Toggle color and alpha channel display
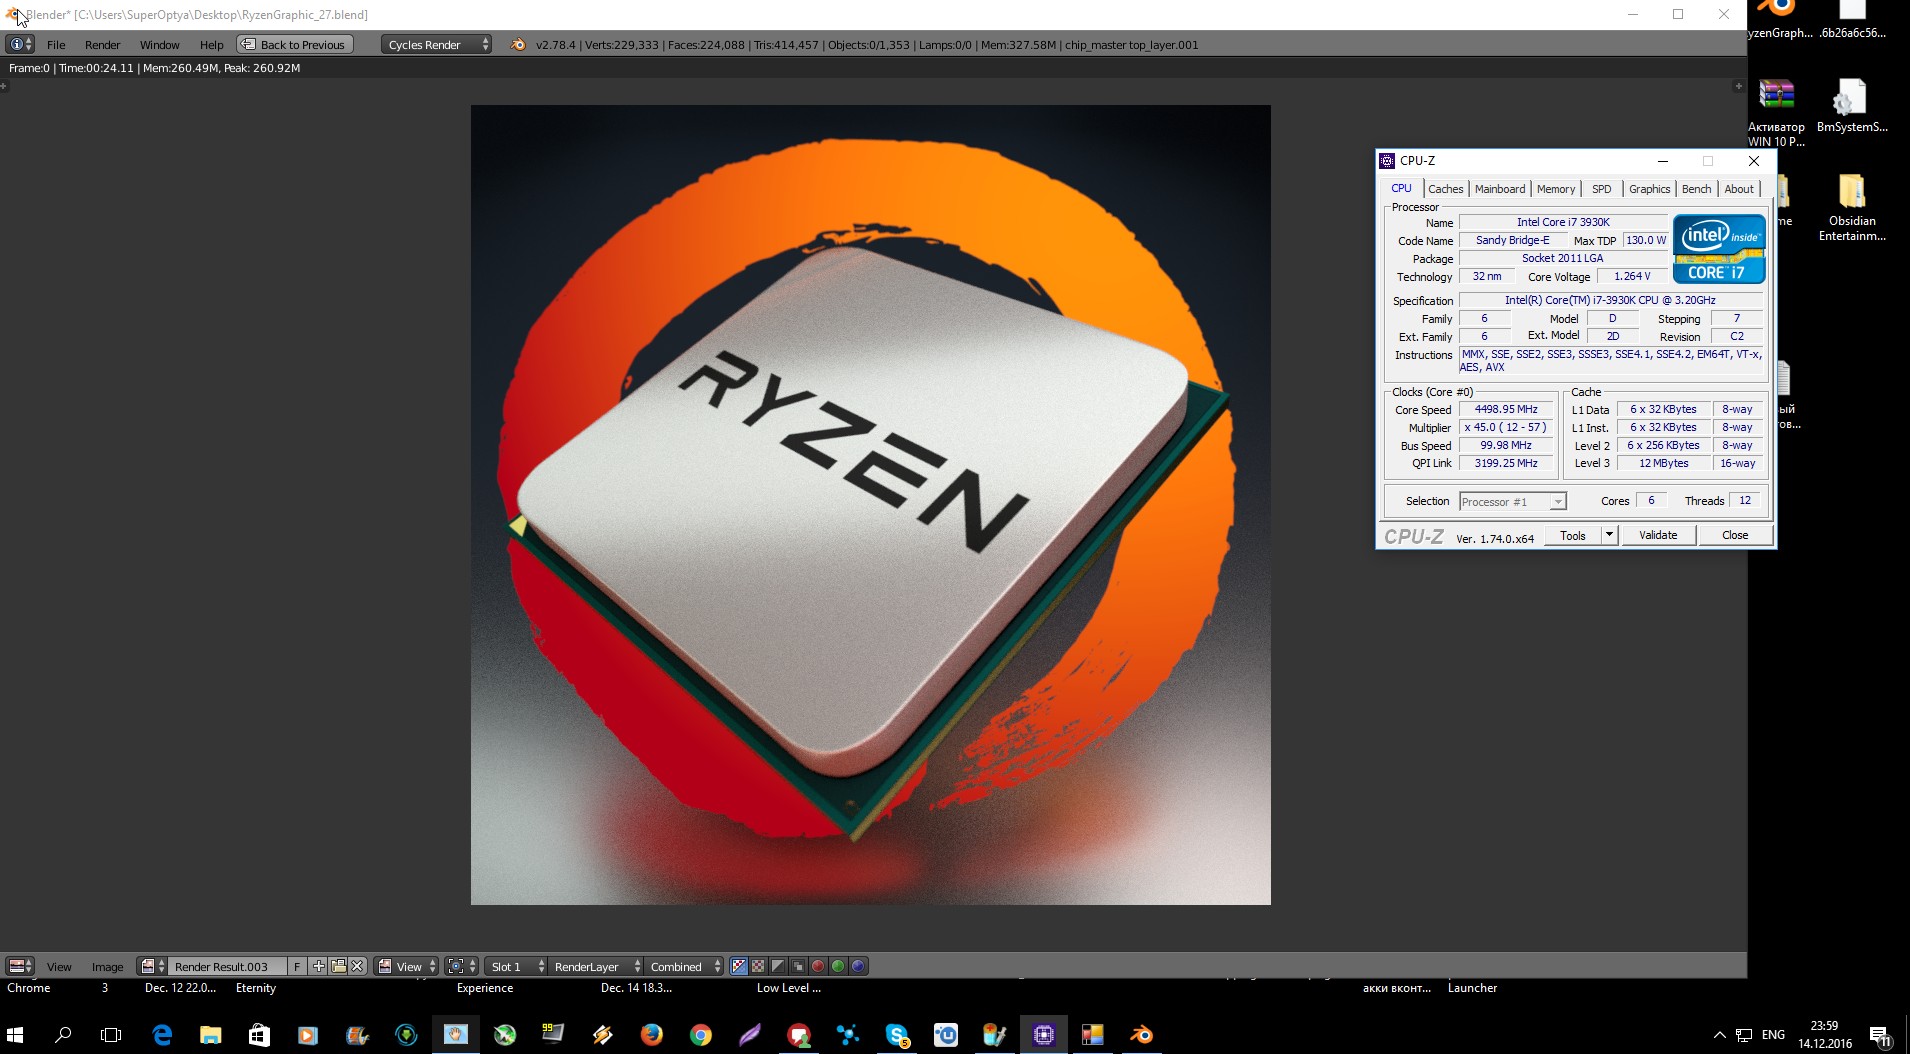 739,966
